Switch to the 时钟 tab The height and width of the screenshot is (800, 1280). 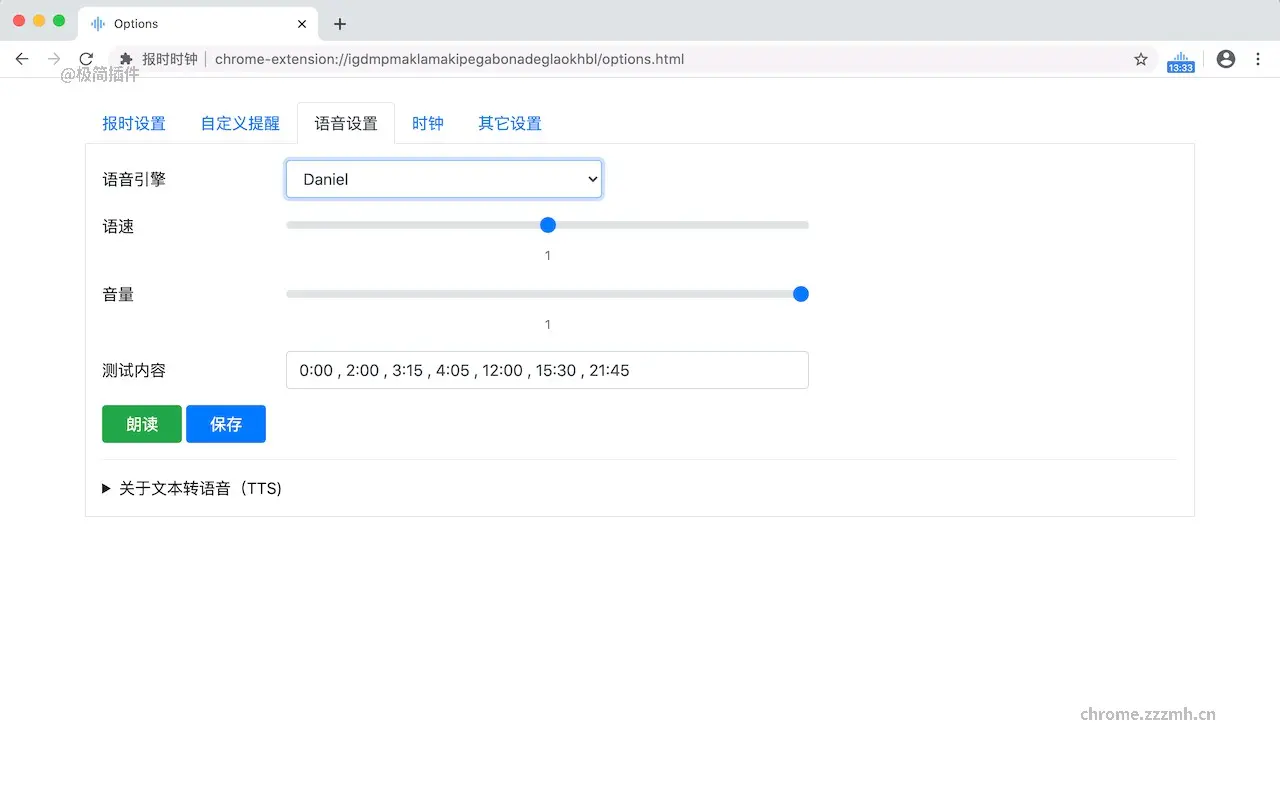(428, 122)
